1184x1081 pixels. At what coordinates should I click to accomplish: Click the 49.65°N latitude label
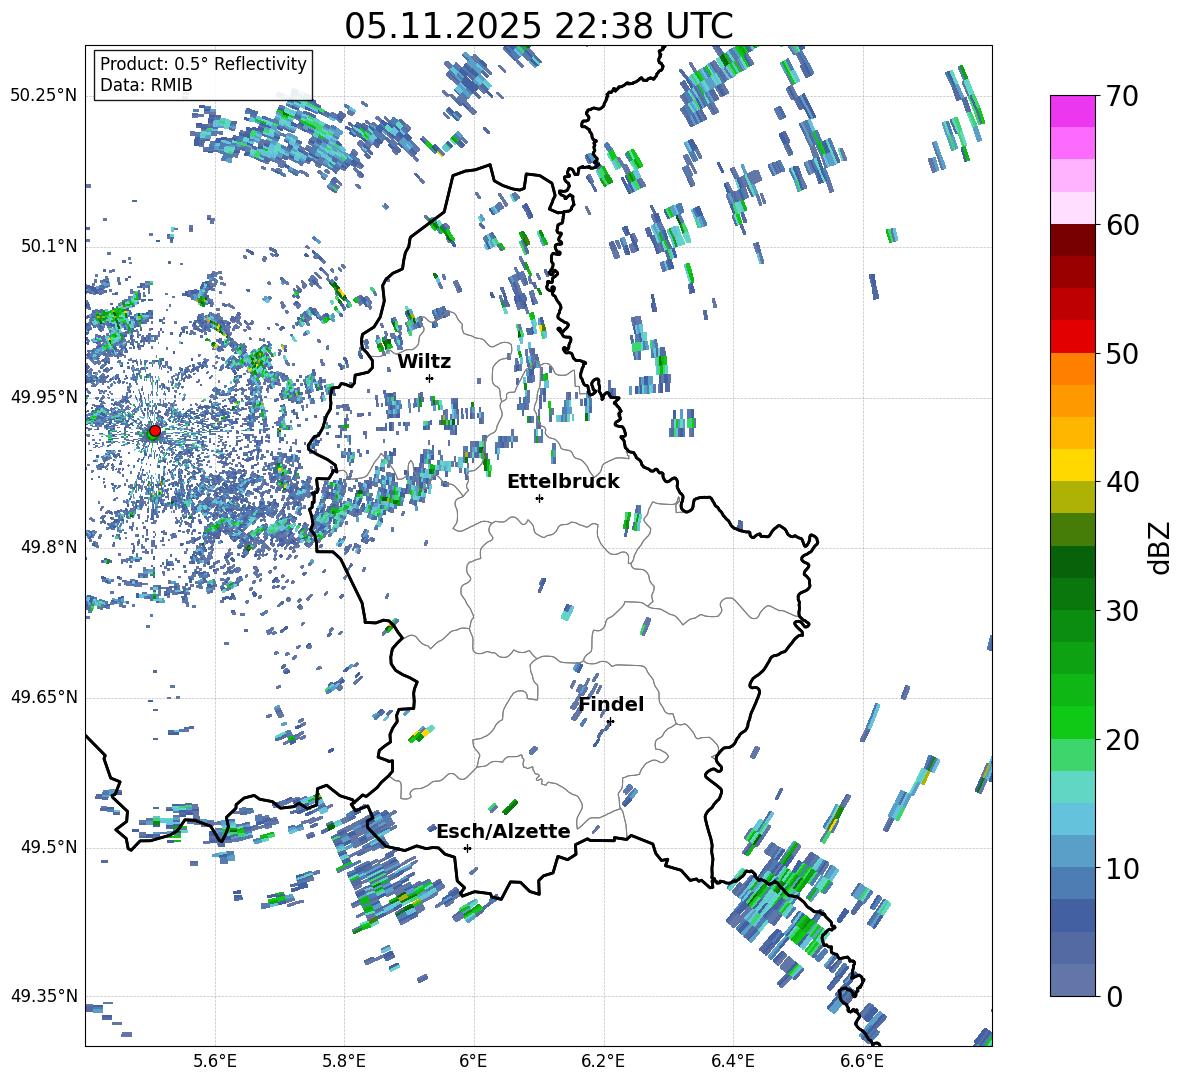pos(44,696)
